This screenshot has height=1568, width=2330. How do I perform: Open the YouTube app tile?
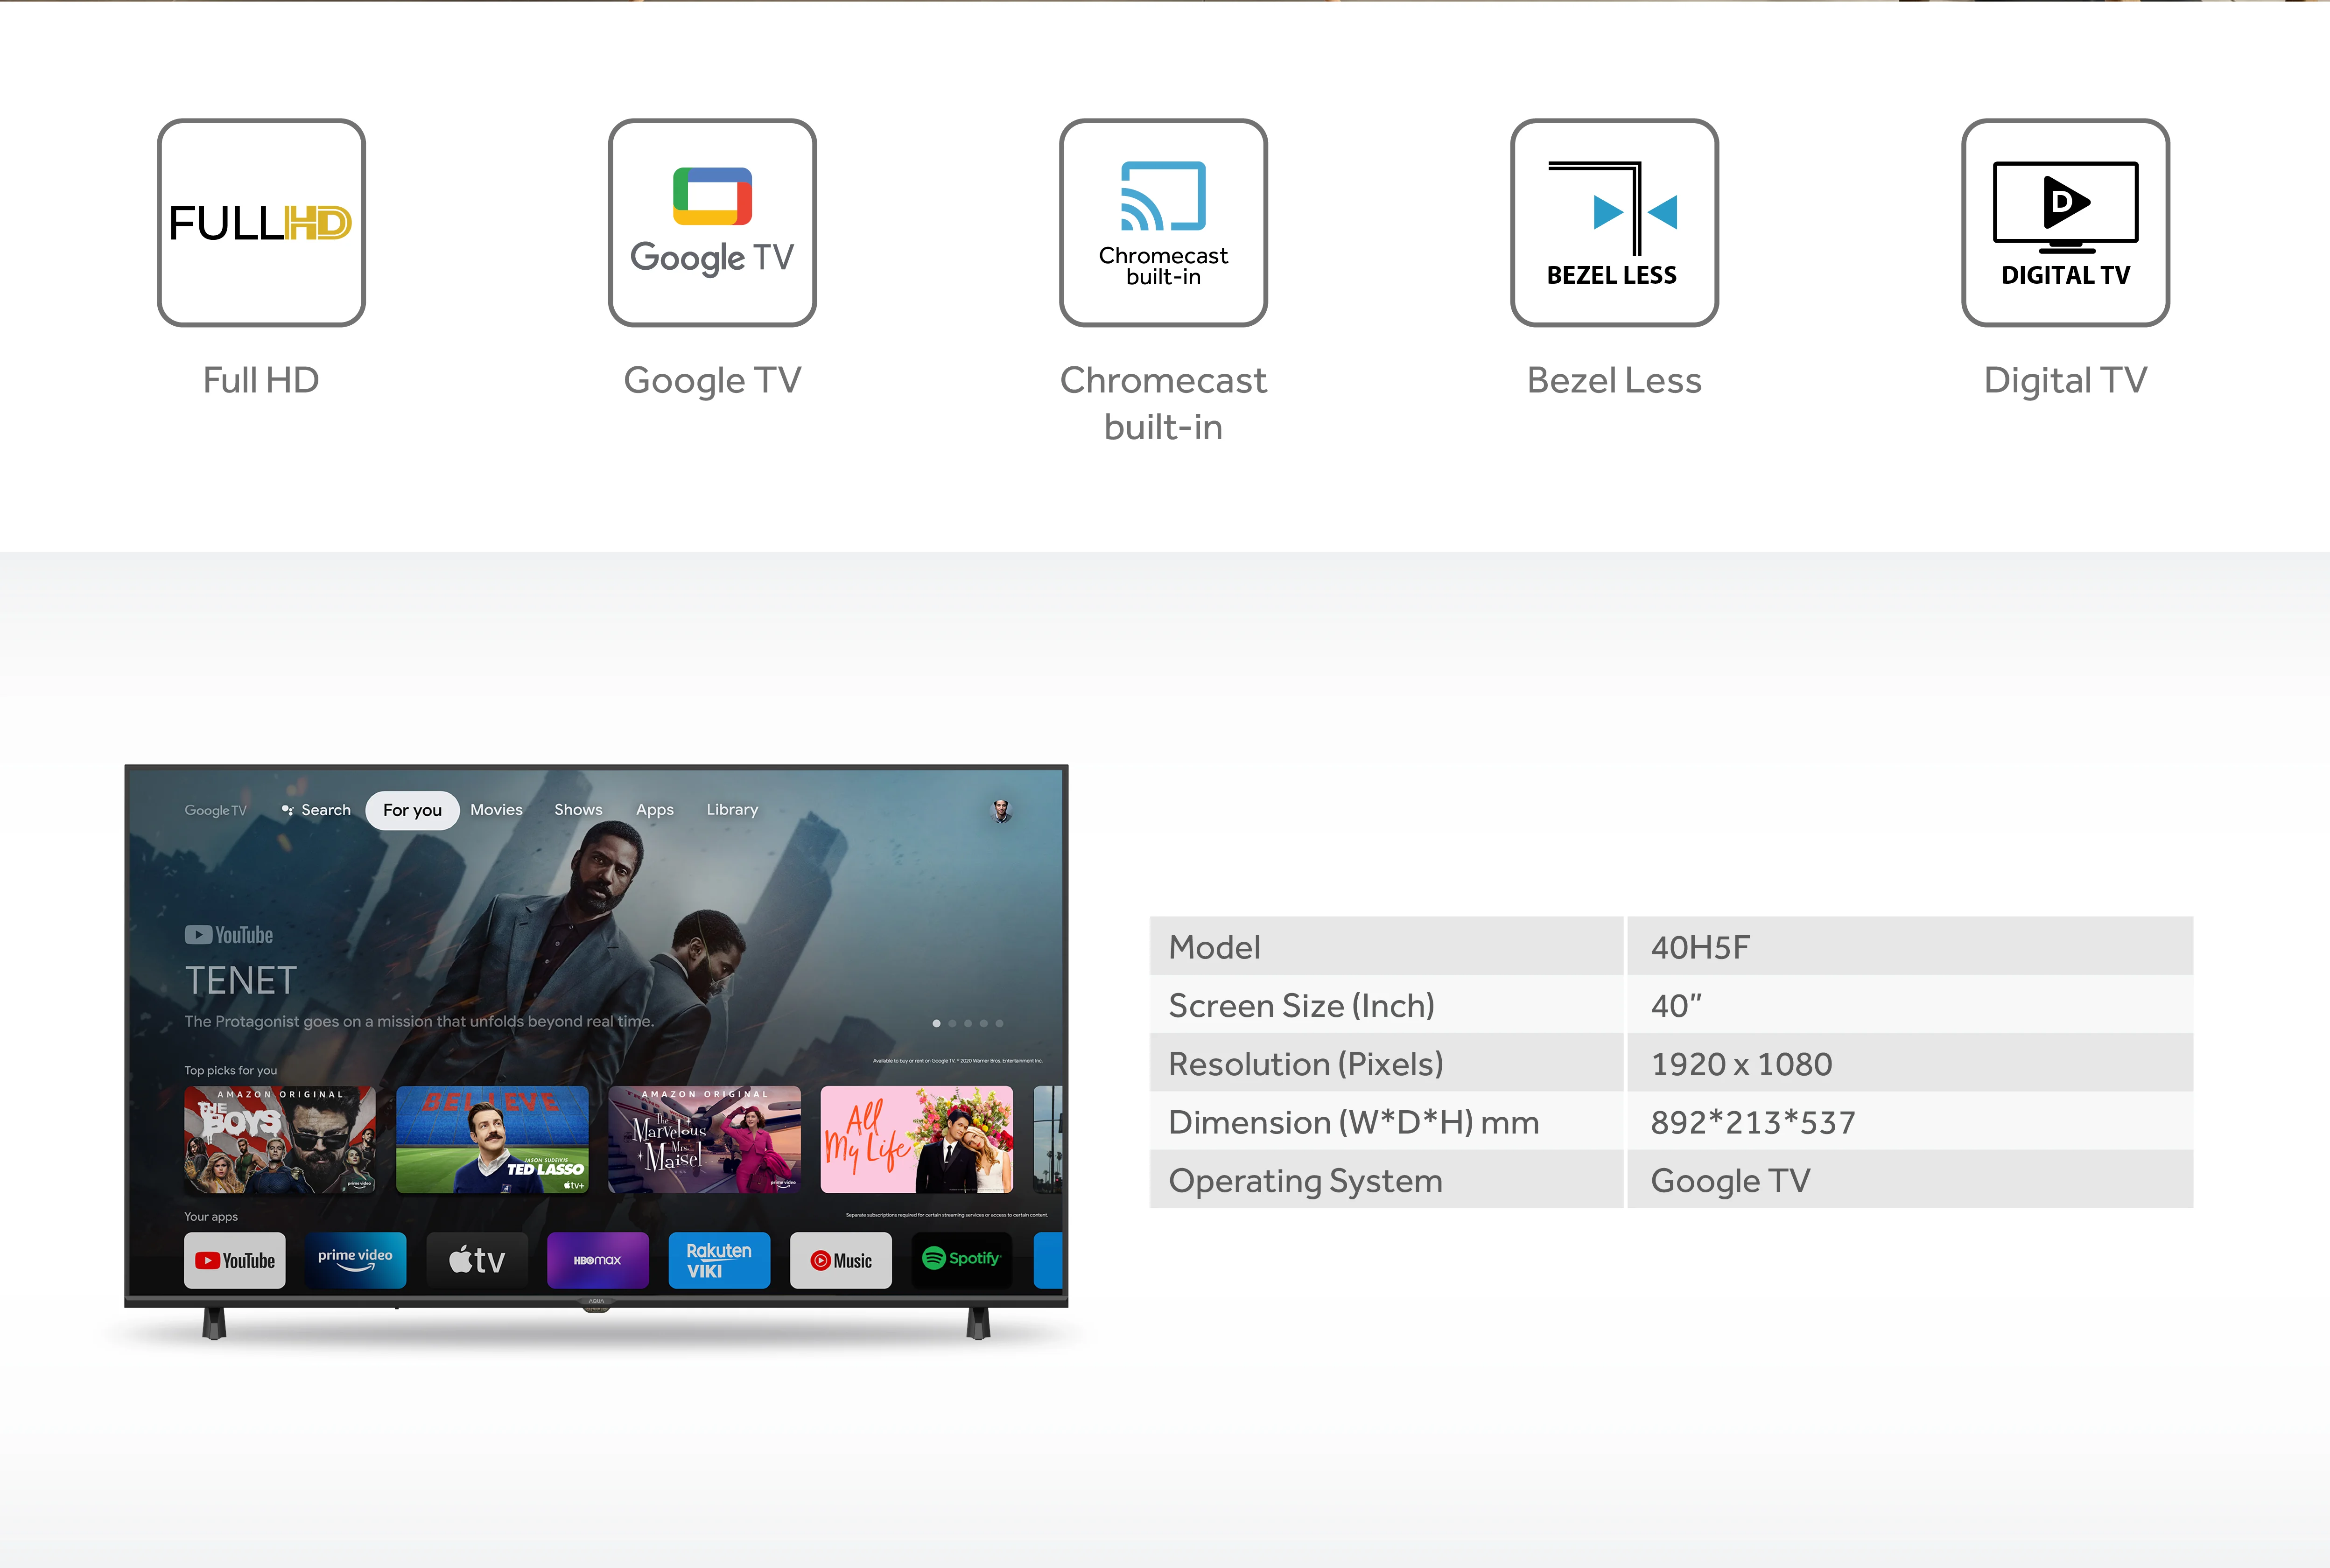tap(235, 1260)
